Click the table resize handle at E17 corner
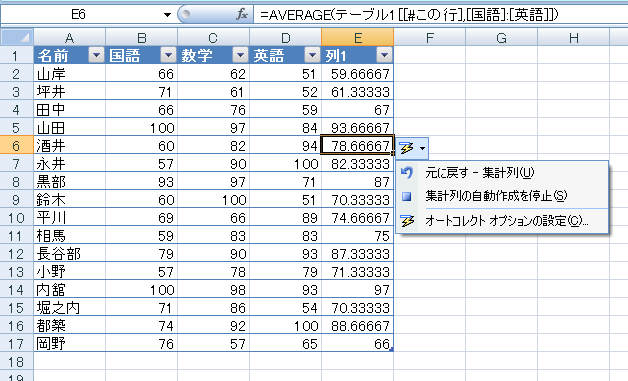 391,349
